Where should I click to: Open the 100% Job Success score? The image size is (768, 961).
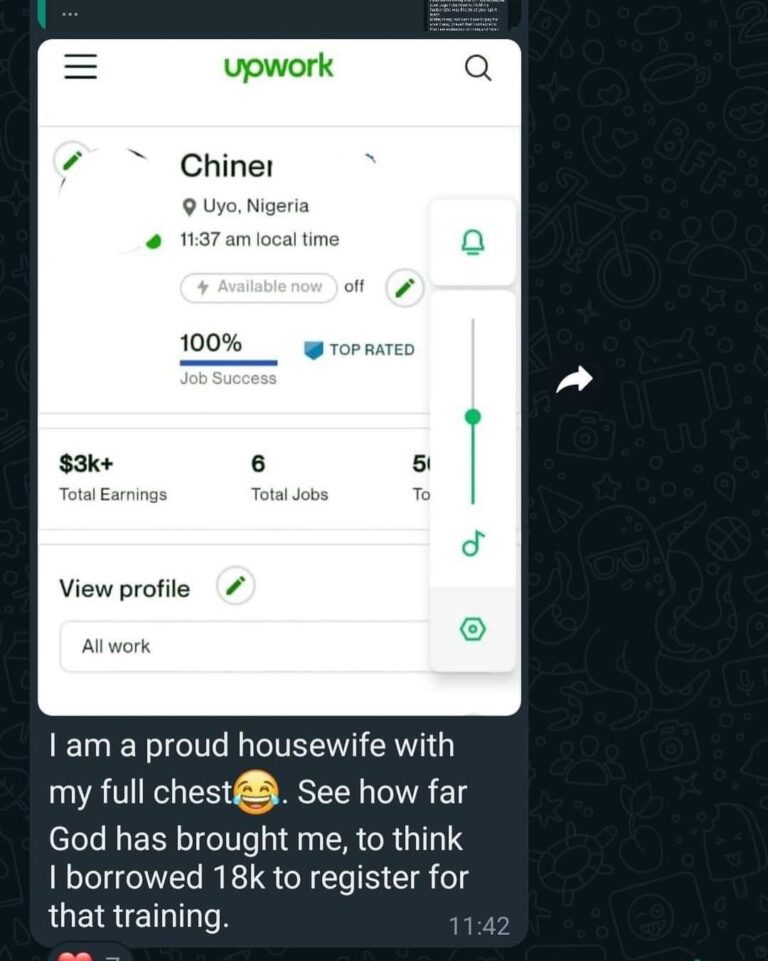click(x=228, y=359)
